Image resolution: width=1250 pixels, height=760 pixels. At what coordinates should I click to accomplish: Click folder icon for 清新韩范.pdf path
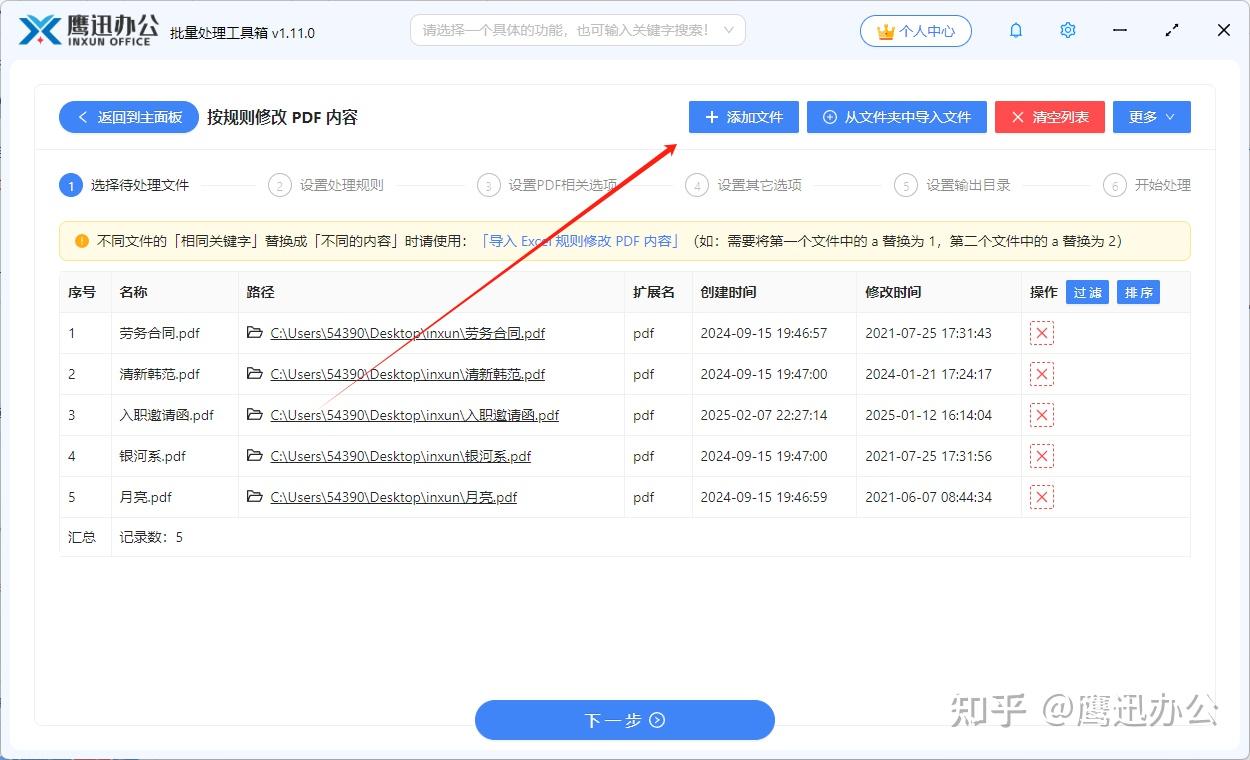255,374
